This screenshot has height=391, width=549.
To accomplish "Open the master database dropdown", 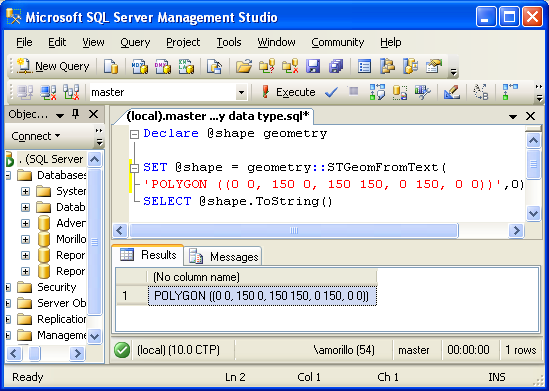I will point(241,93).
